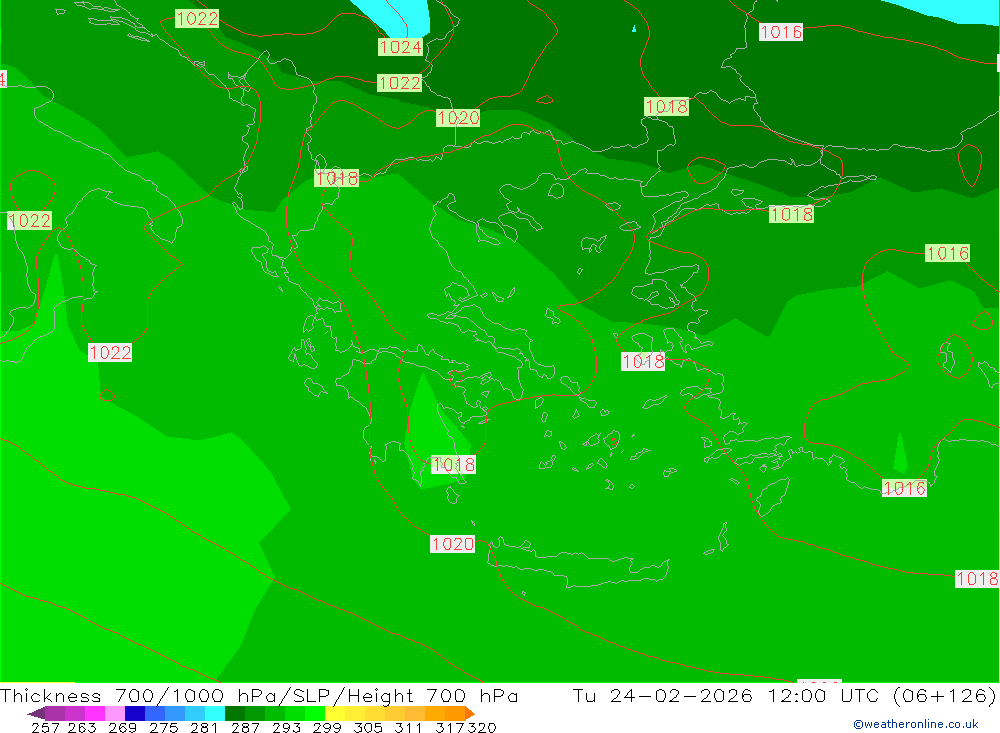Select the light pink legend swatch above 269

point(115,713)
